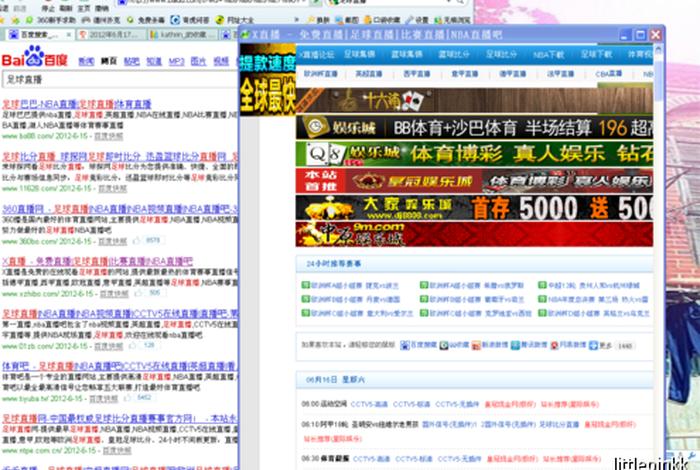This screenshot has width=700, height=470.
Task: Open the 360新手求助 bookmark
Action: (x=50, y=20)
